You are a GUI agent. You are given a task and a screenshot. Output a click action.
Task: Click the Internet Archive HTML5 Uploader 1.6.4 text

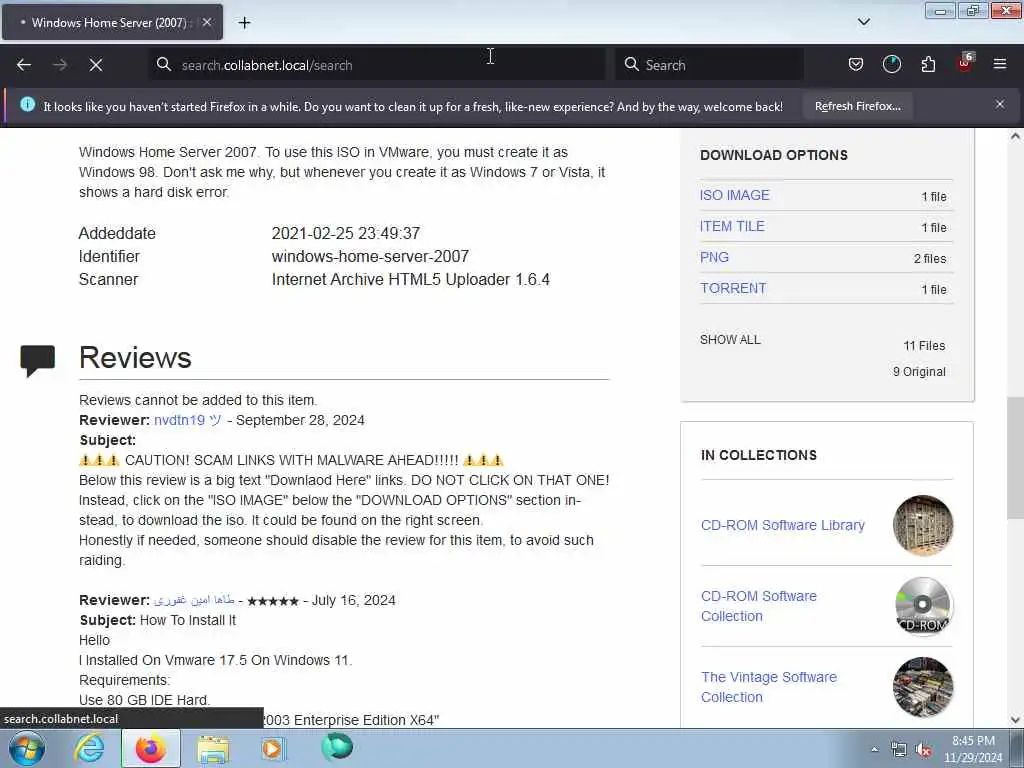411,280
